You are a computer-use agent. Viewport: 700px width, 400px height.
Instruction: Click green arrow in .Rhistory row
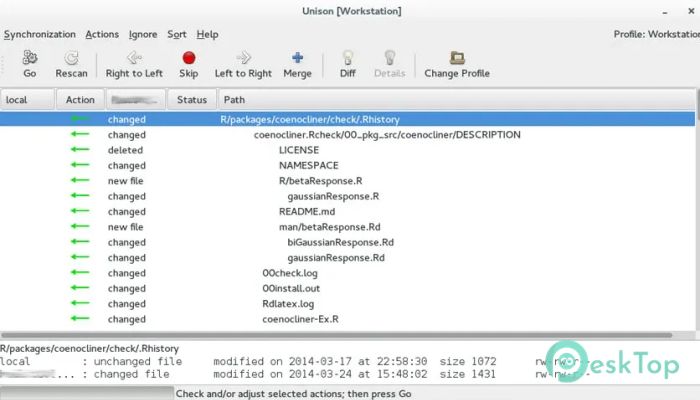[x=80, y=118]
